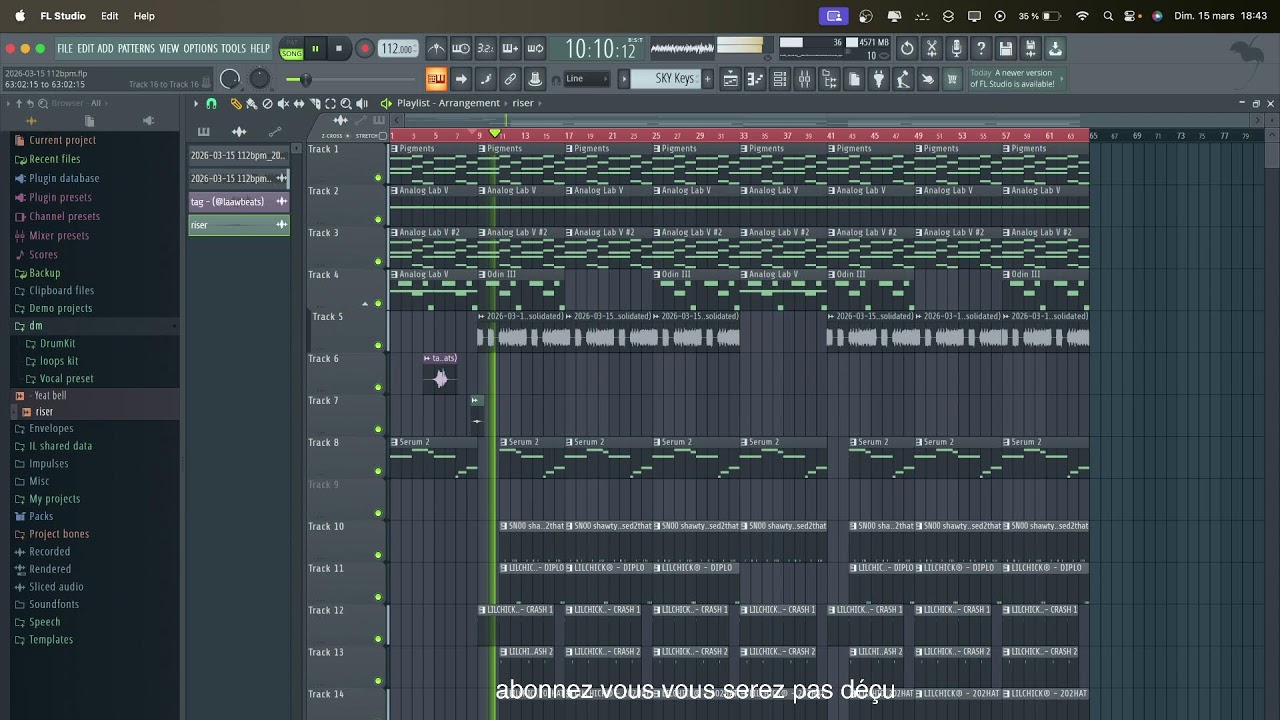Select the tag - (@laawbeats) clip

(x=239, y=202)
